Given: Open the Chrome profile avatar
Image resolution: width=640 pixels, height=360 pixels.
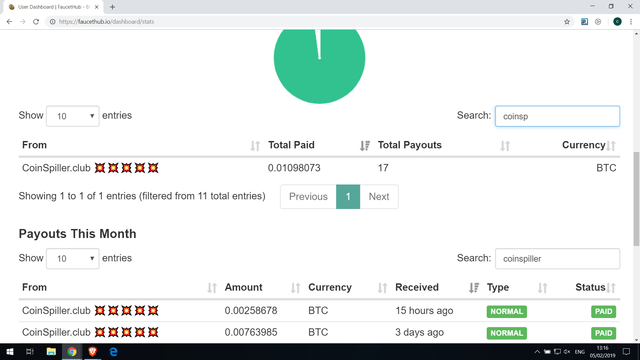Looking at the screenshot, I should pyautogui.click(x=617, y=22).
